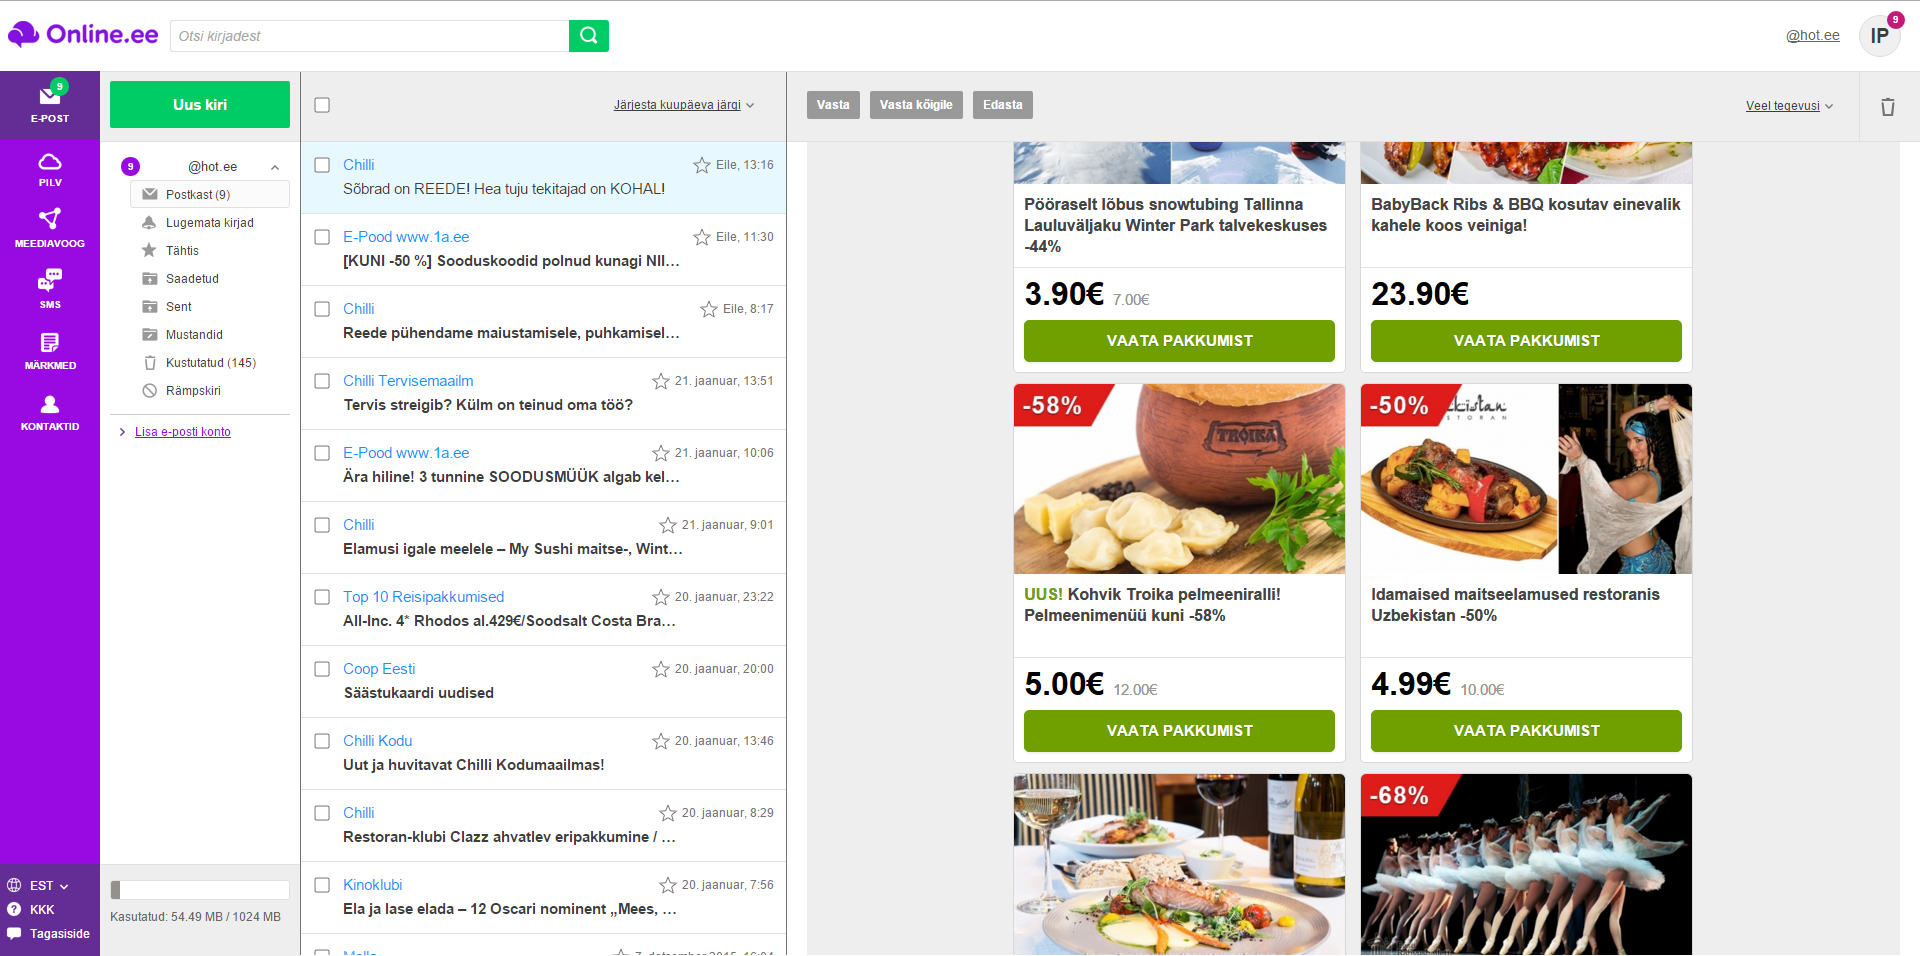Open the Järjesta kuupäeva järgi sort dropdown
Image resolution: width=1920 pixels, height=956 pixels.
[684, 105]
